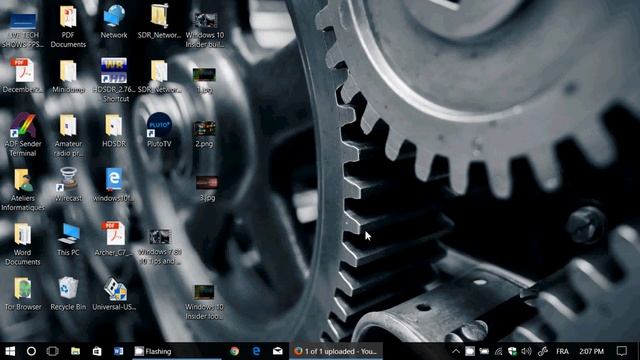Switch to Firefox '1 of 1 uploaded' window
This screenshot has height=360, width=640.
point(336,351)
